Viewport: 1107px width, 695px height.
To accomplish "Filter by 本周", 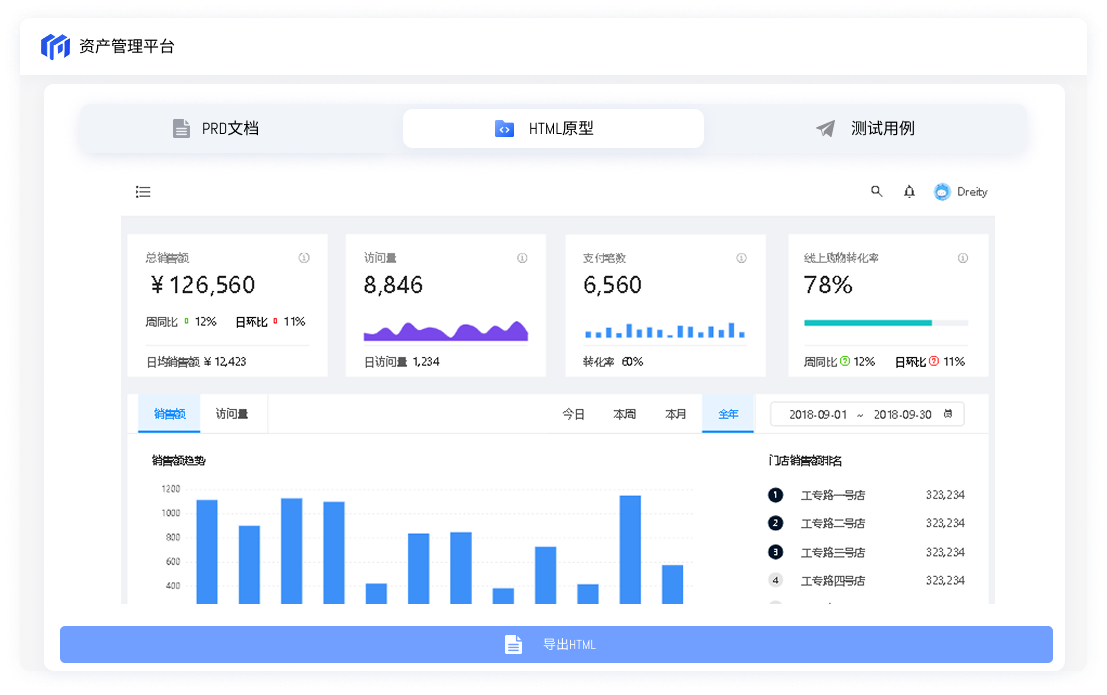I will point(625,415).
